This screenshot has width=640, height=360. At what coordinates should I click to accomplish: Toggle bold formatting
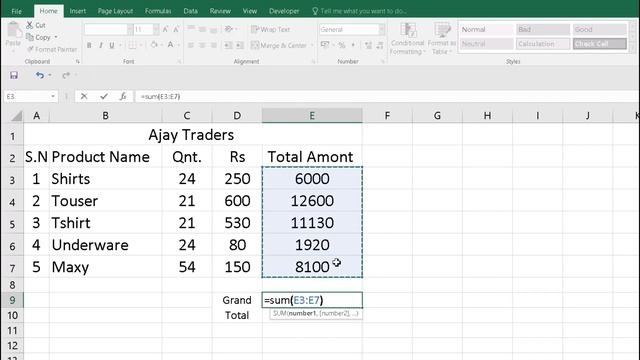click(x=89, y=45)
